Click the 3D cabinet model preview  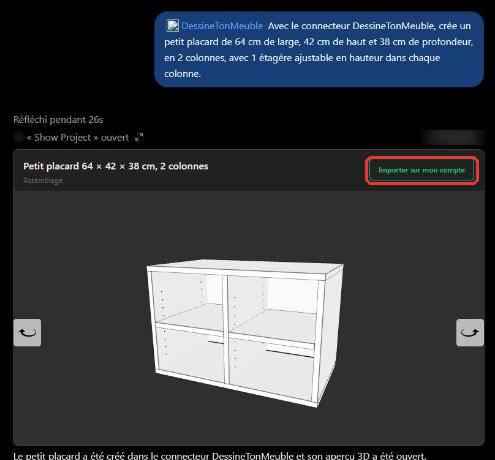tap(245, 333)
